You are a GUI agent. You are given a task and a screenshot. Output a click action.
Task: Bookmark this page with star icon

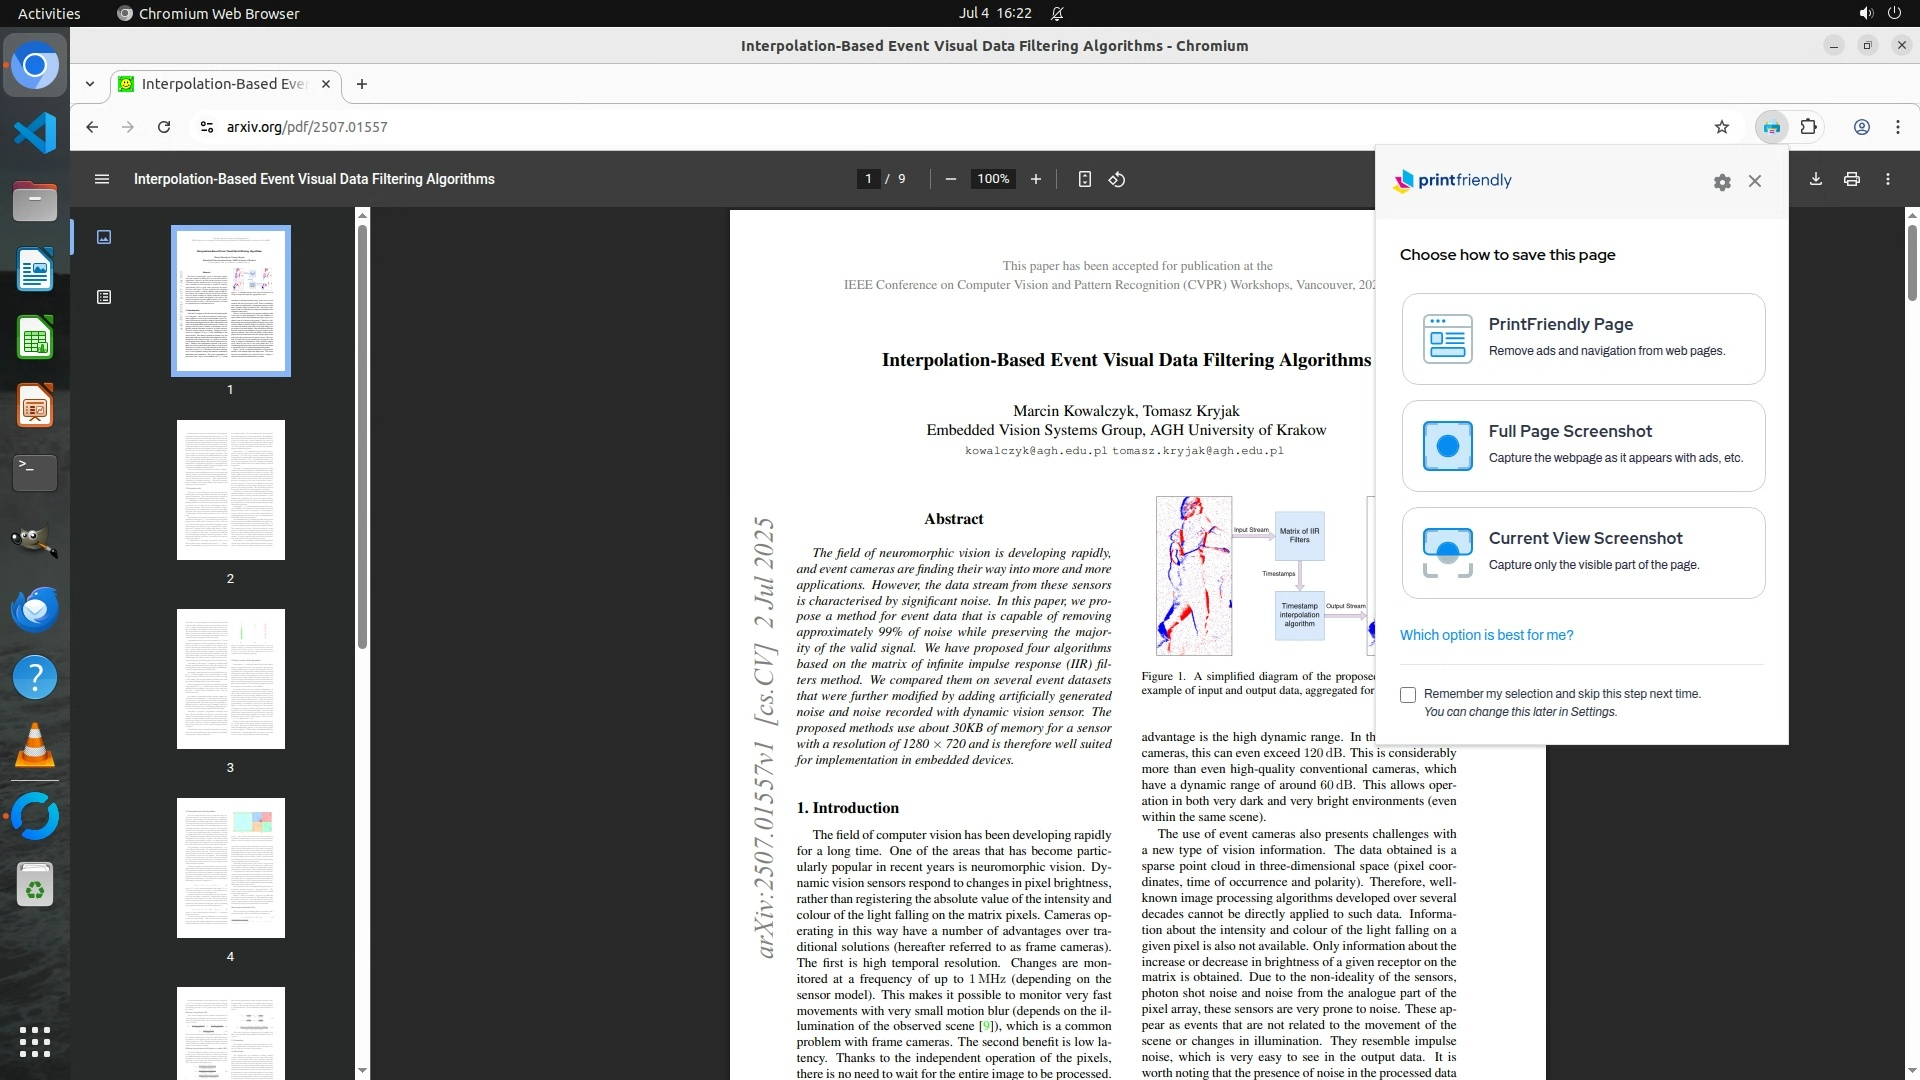[x=1721, y=127]
